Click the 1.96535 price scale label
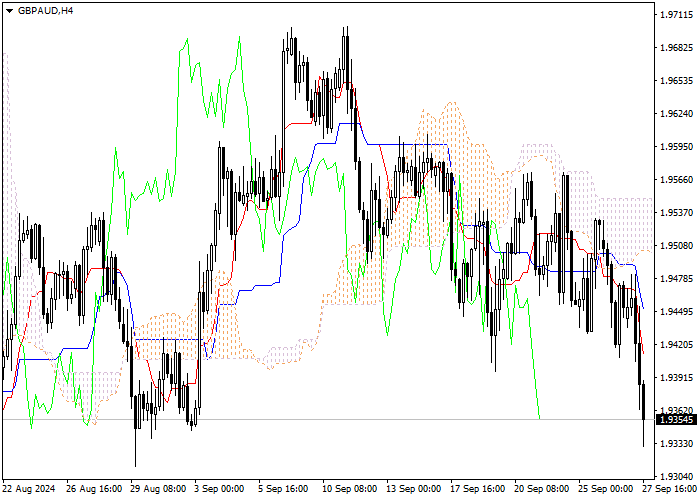The width and height of the screenshot is (700, 500). [677, 81]
